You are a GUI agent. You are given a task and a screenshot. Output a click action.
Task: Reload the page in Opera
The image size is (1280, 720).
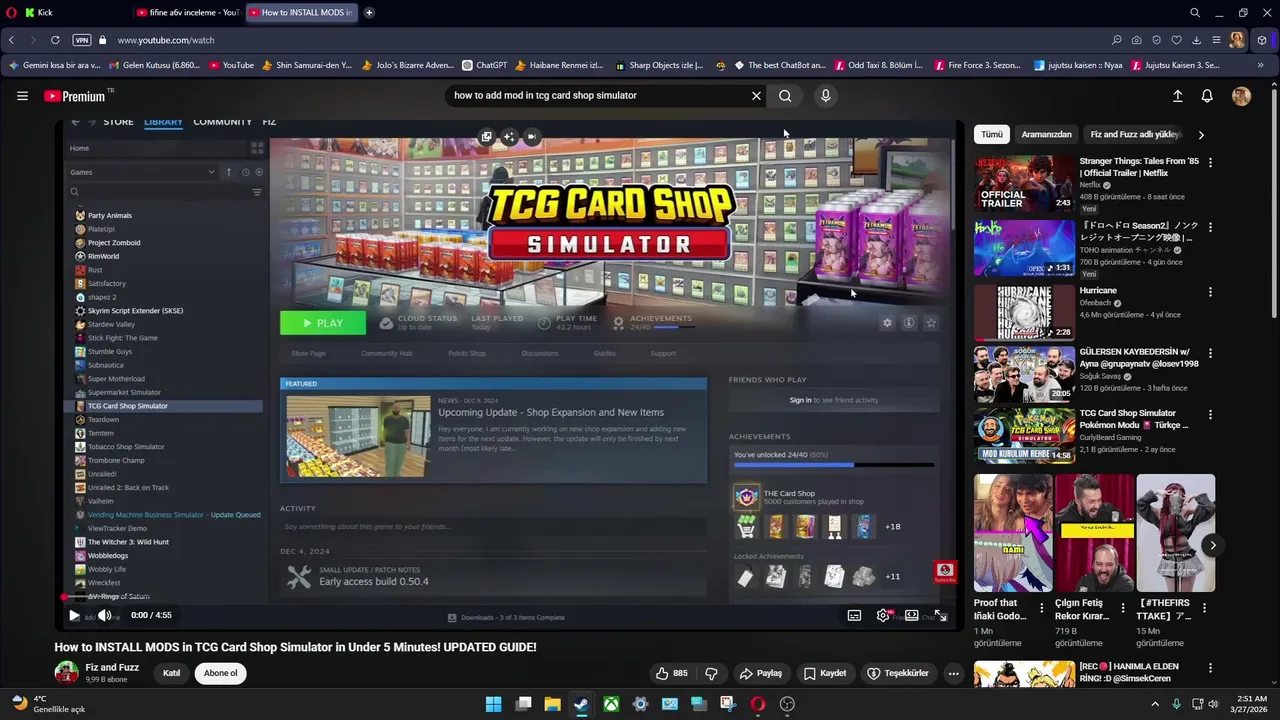pos(55,40)
